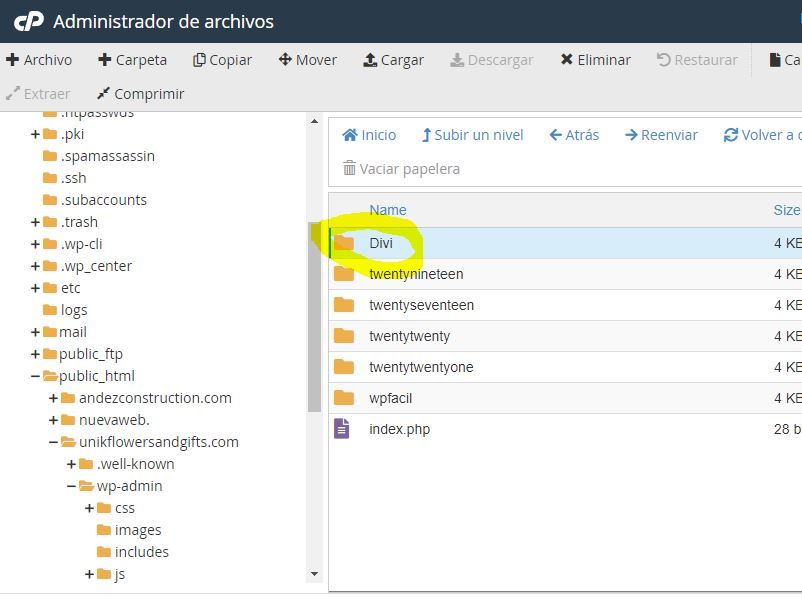This screenshot has height=600, width=802.
Task: Sort files by the Name column
Action: 388,210
